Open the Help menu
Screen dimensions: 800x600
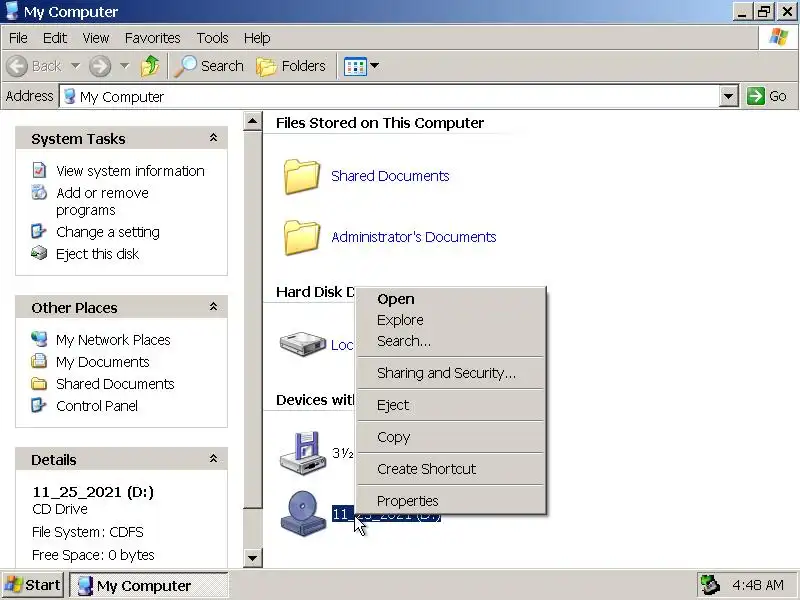click(257, 38)
